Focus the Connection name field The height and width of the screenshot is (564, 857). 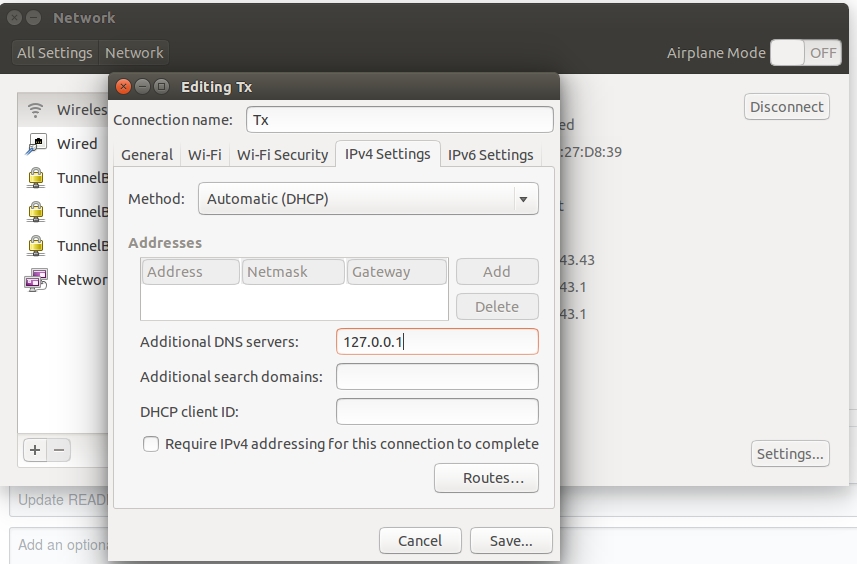[400, 120]
